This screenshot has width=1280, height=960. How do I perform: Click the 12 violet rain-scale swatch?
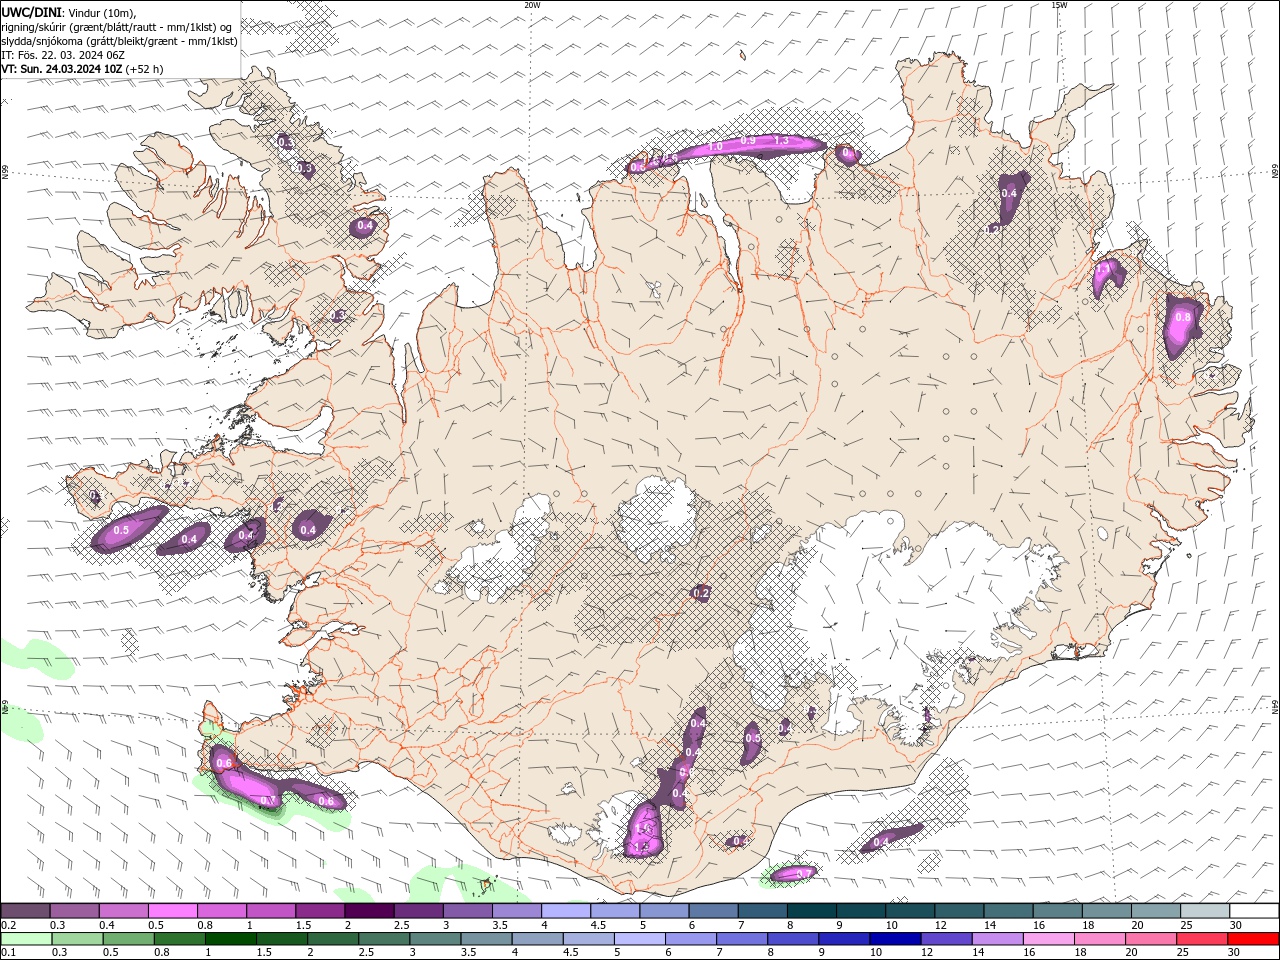pyautogui.click(x=946, y=939)
